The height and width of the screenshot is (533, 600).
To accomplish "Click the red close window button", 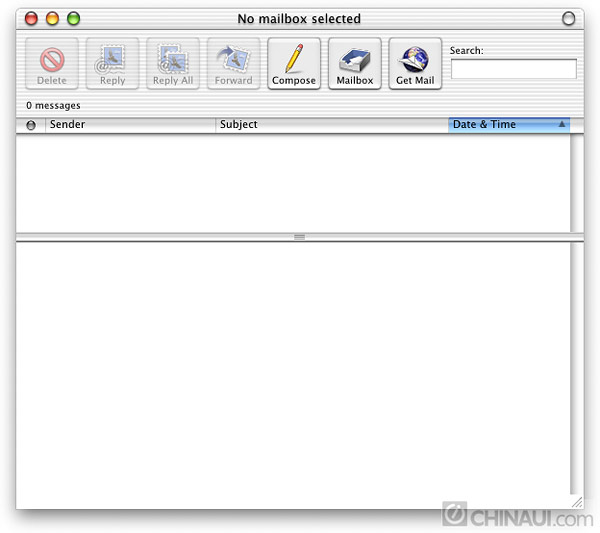I will click(31, 18).
